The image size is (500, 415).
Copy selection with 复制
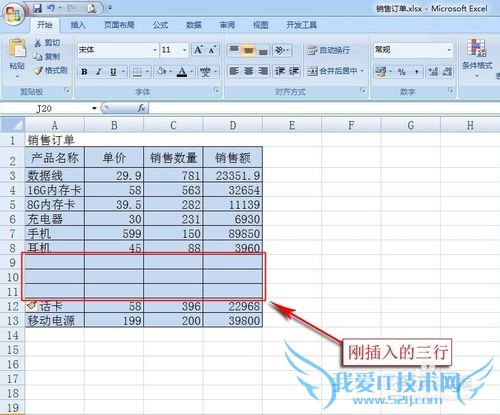click(47, 56)
